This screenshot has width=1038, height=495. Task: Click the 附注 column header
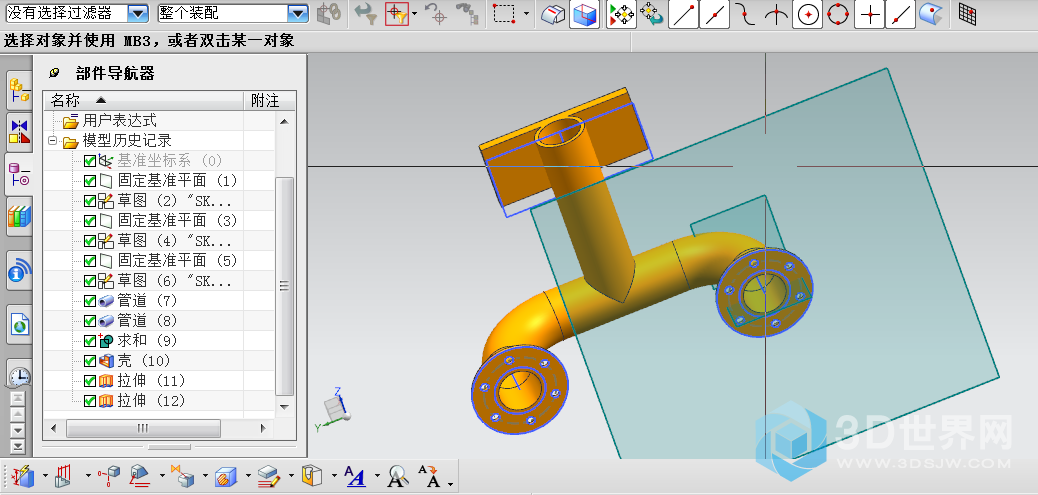tap(265, 101)
